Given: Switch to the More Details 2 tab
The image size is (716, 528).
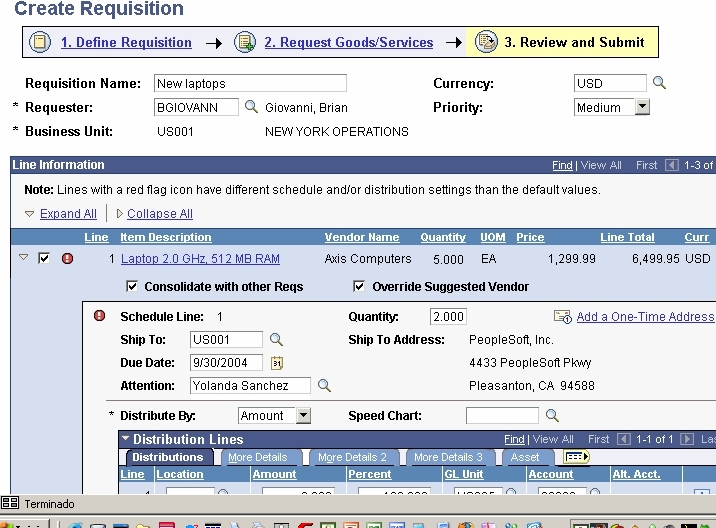Looking at the screenshot, I should pyautogui.click(x=352, y=457).
